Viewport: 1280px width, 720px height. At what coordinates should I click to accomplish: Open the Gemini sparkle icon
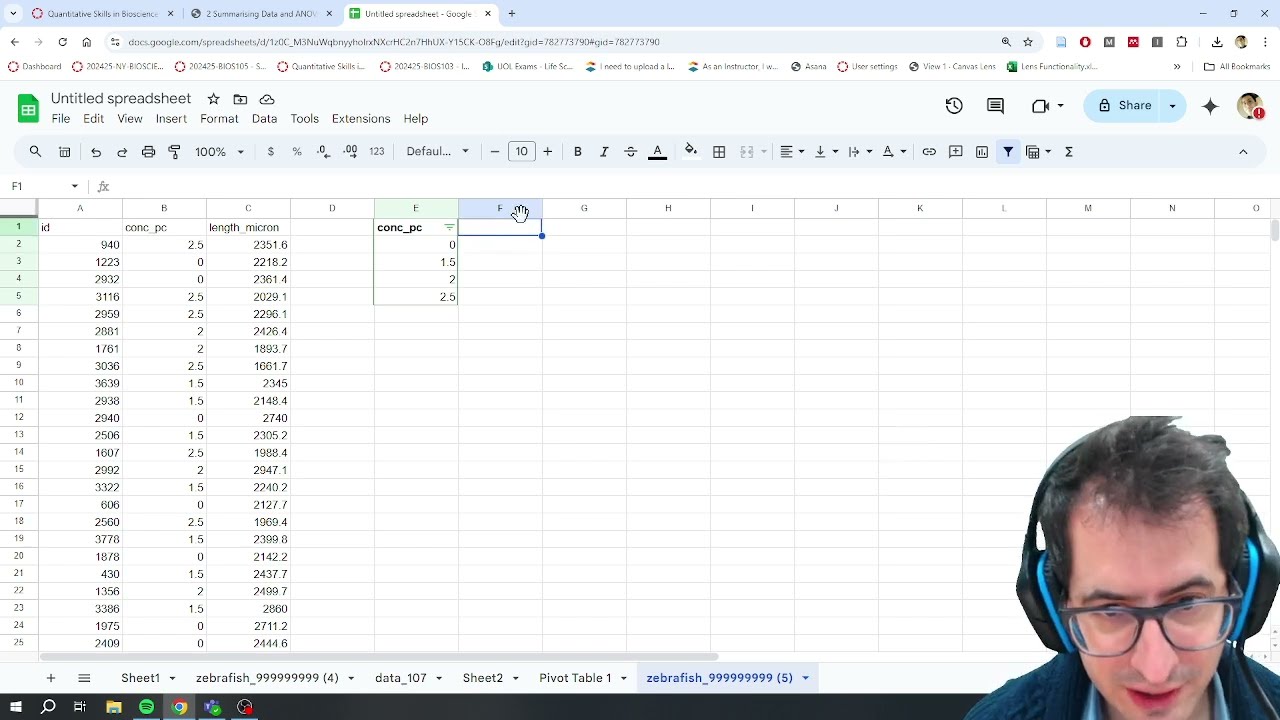coord(1210,106)
